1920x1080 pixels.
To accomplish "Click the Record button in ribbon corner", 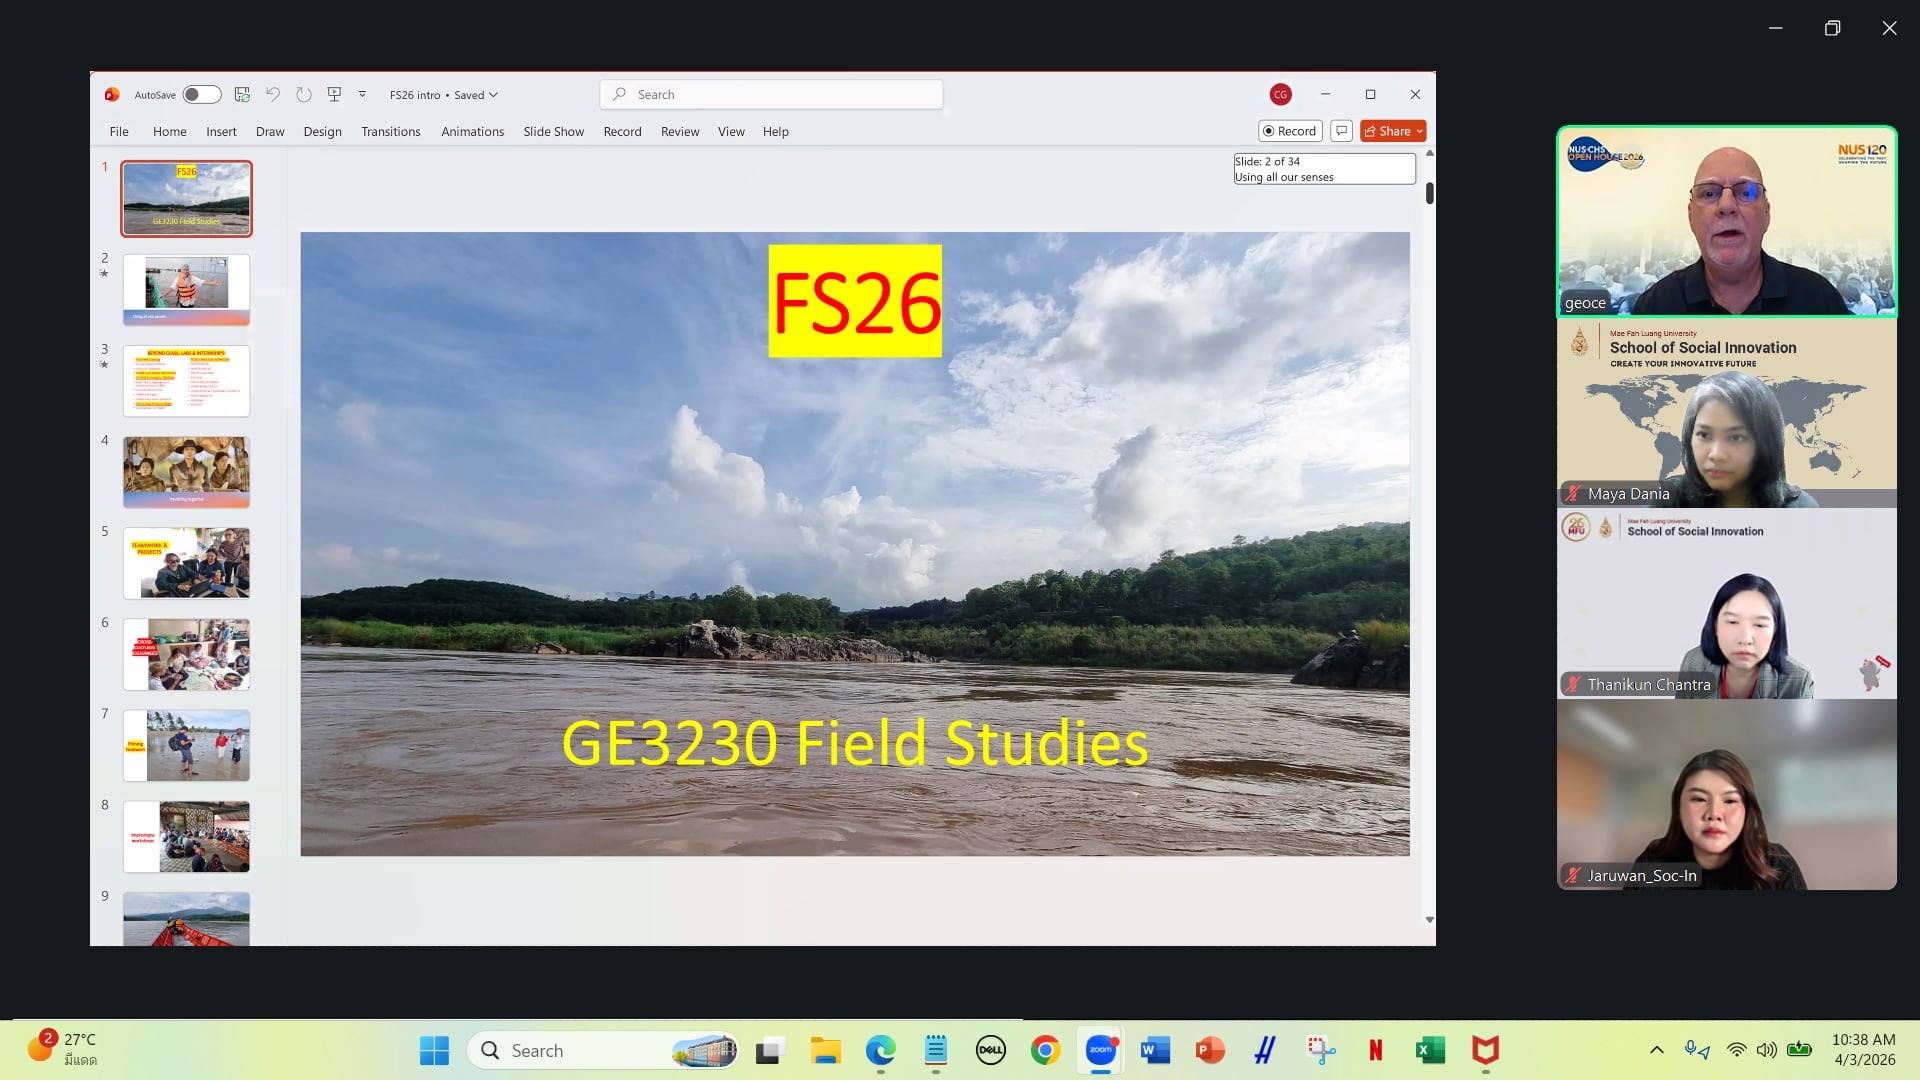I will [x=1290, y=131].
